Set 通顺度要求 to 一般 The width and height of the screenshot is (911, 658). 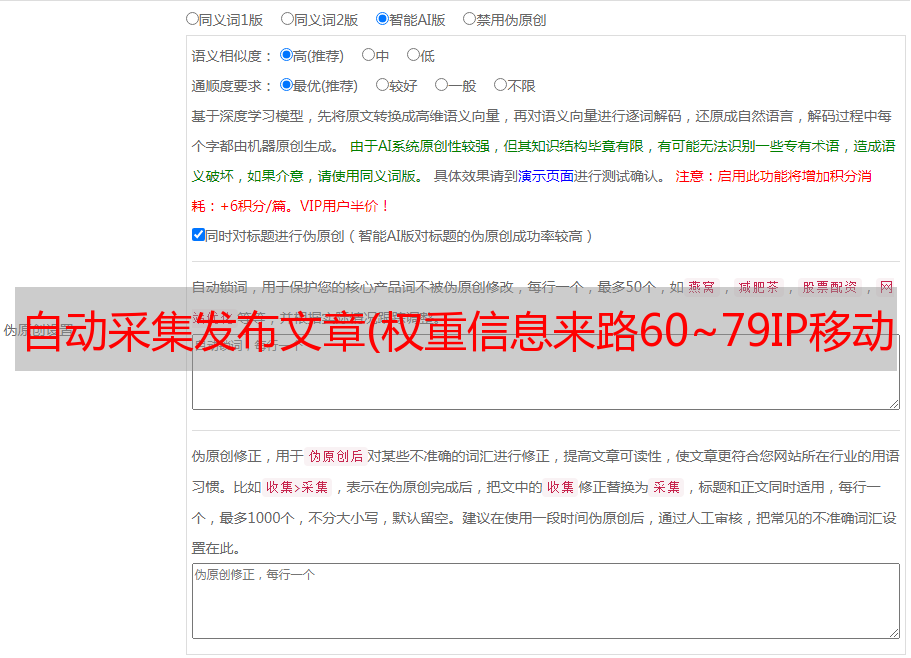[x=442, y=85]
